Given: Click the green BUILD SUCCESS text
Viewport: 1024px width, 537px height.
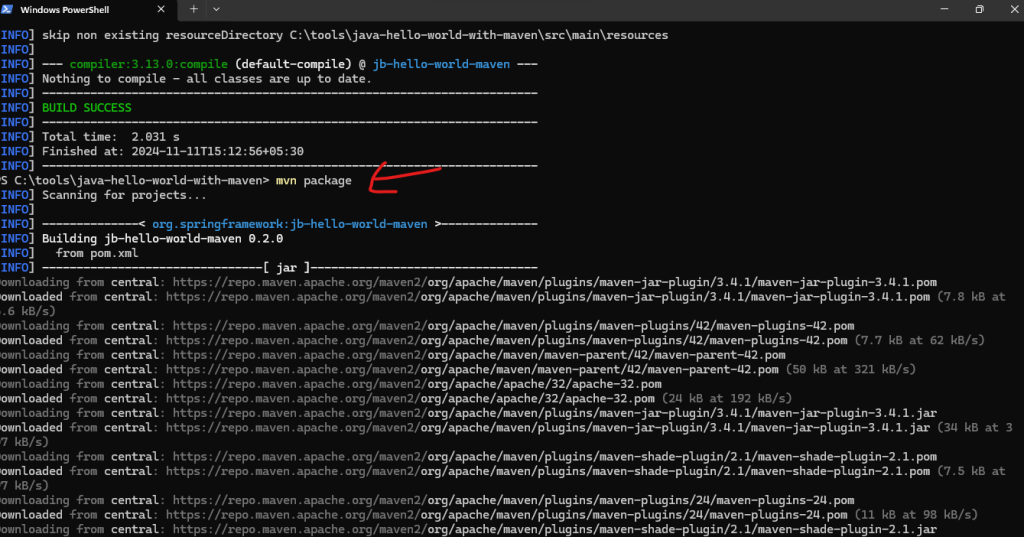Looking at the screenshot, I should click(x=86, y=108).
